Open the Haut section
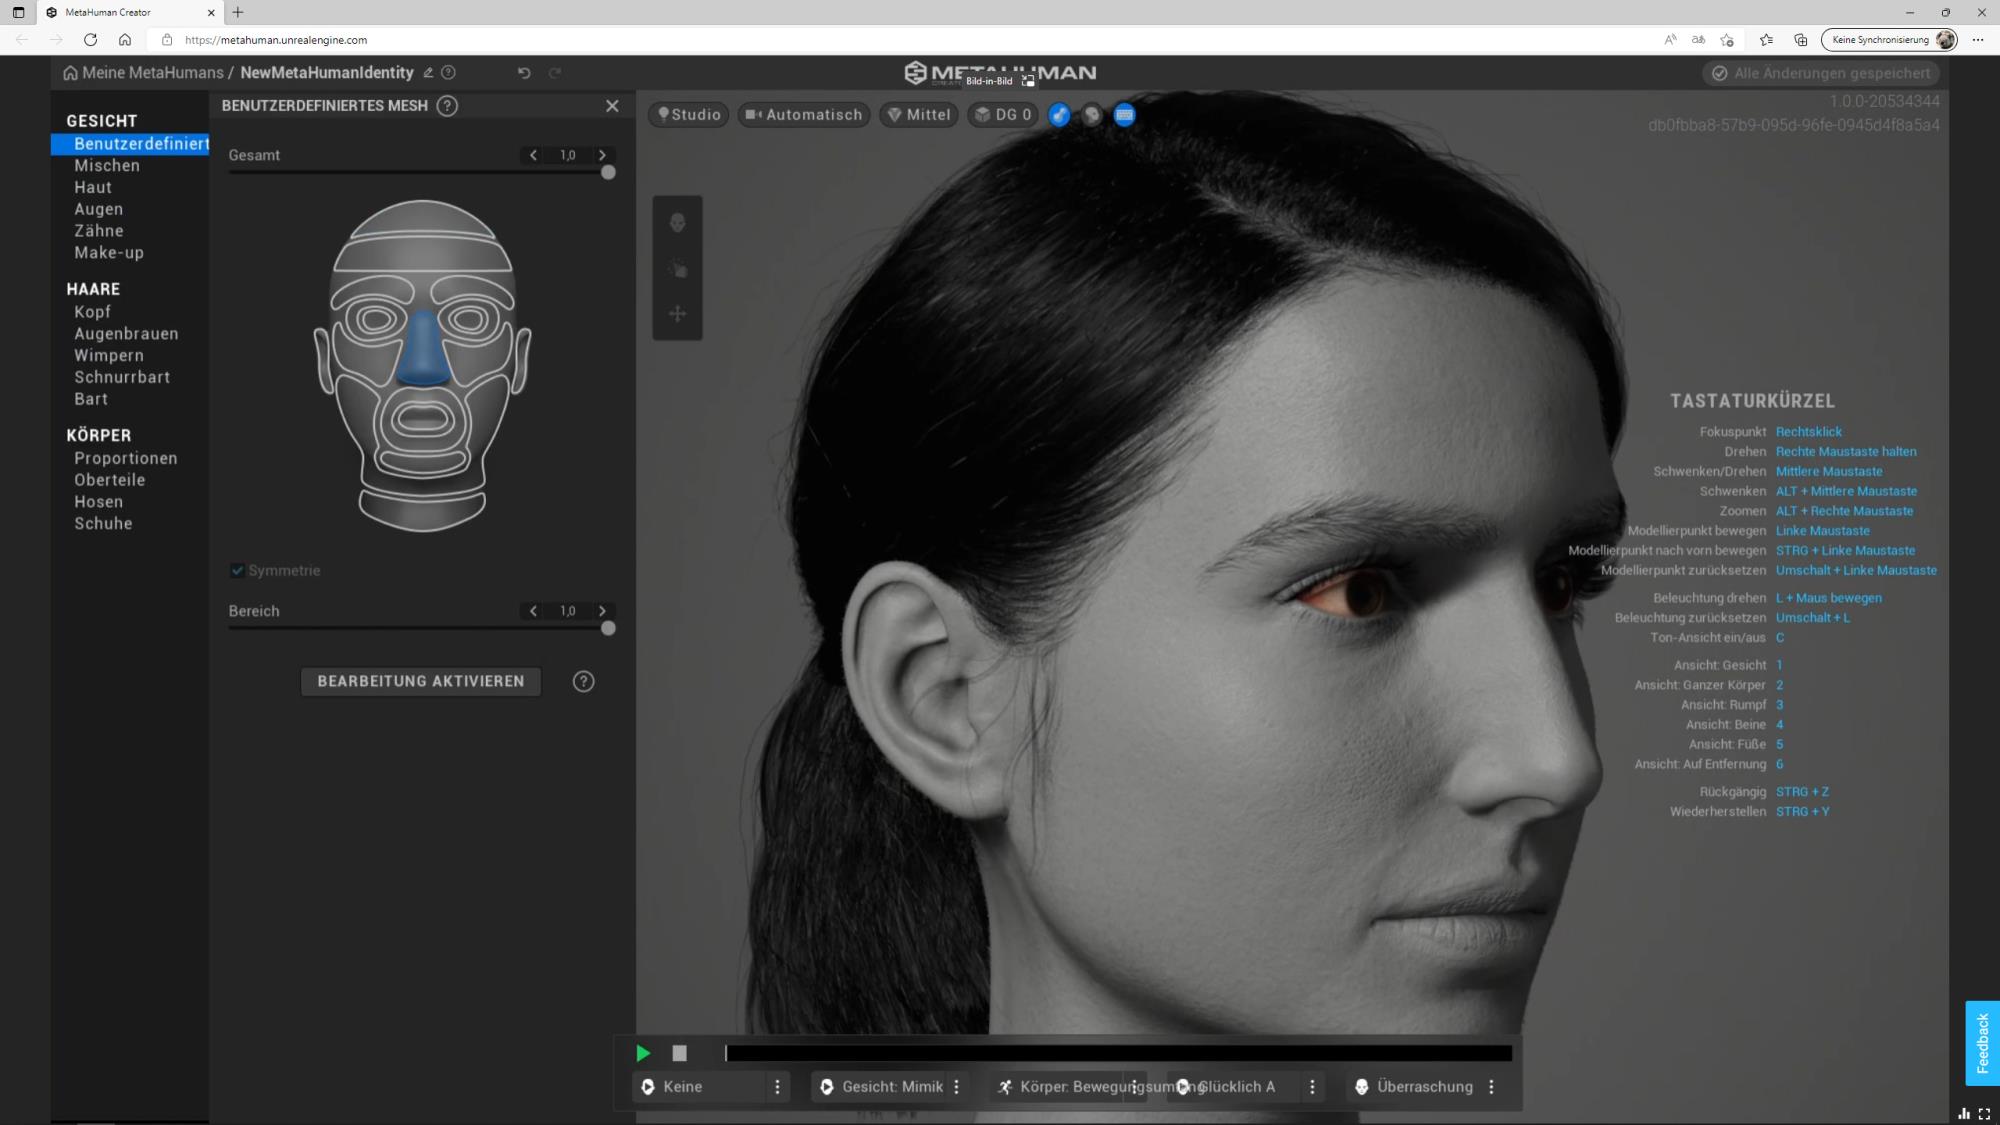 93,188
